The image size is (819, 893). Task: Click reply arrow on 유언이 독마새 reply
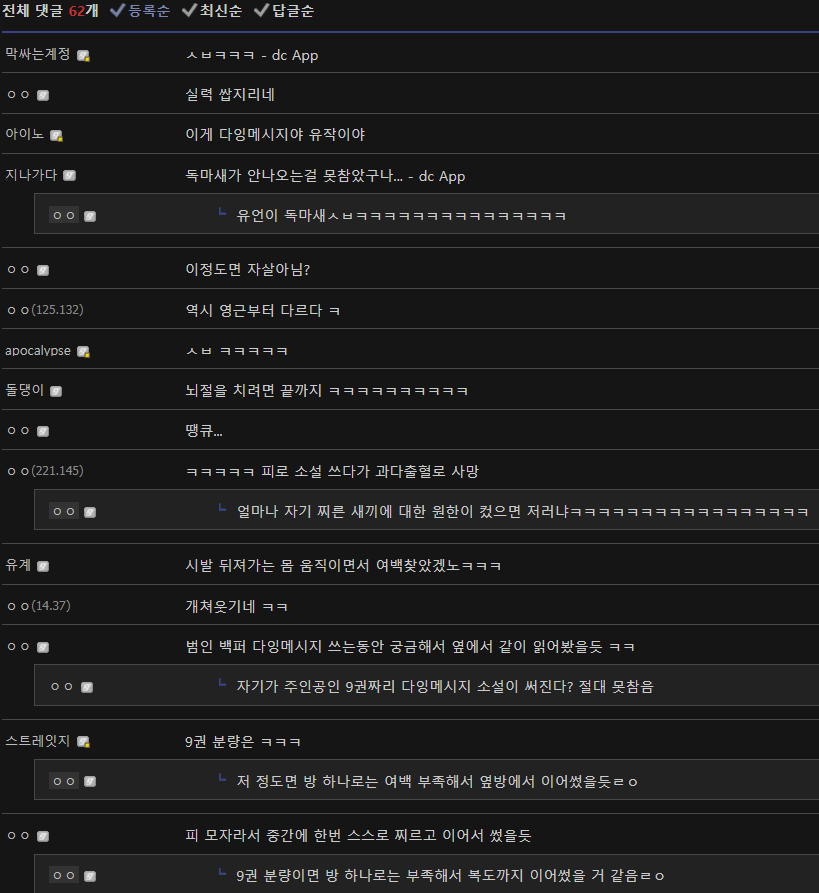(x=222, y=212)
